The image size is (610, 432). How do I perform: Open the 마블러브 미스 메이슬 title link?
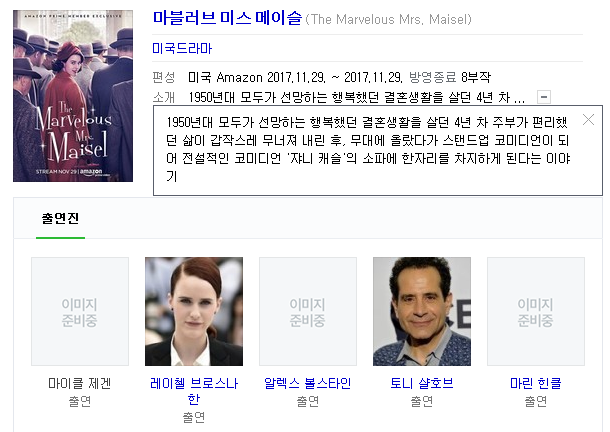[x=227, y=18]
